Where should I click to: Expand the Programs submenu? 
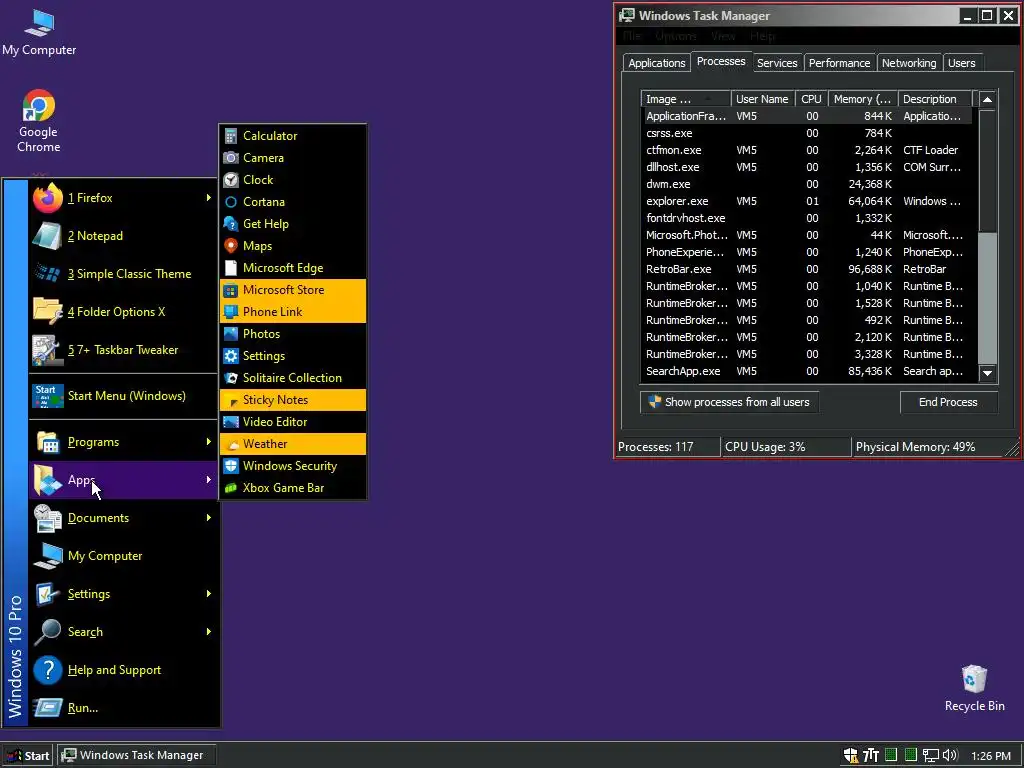pos(123,442)
